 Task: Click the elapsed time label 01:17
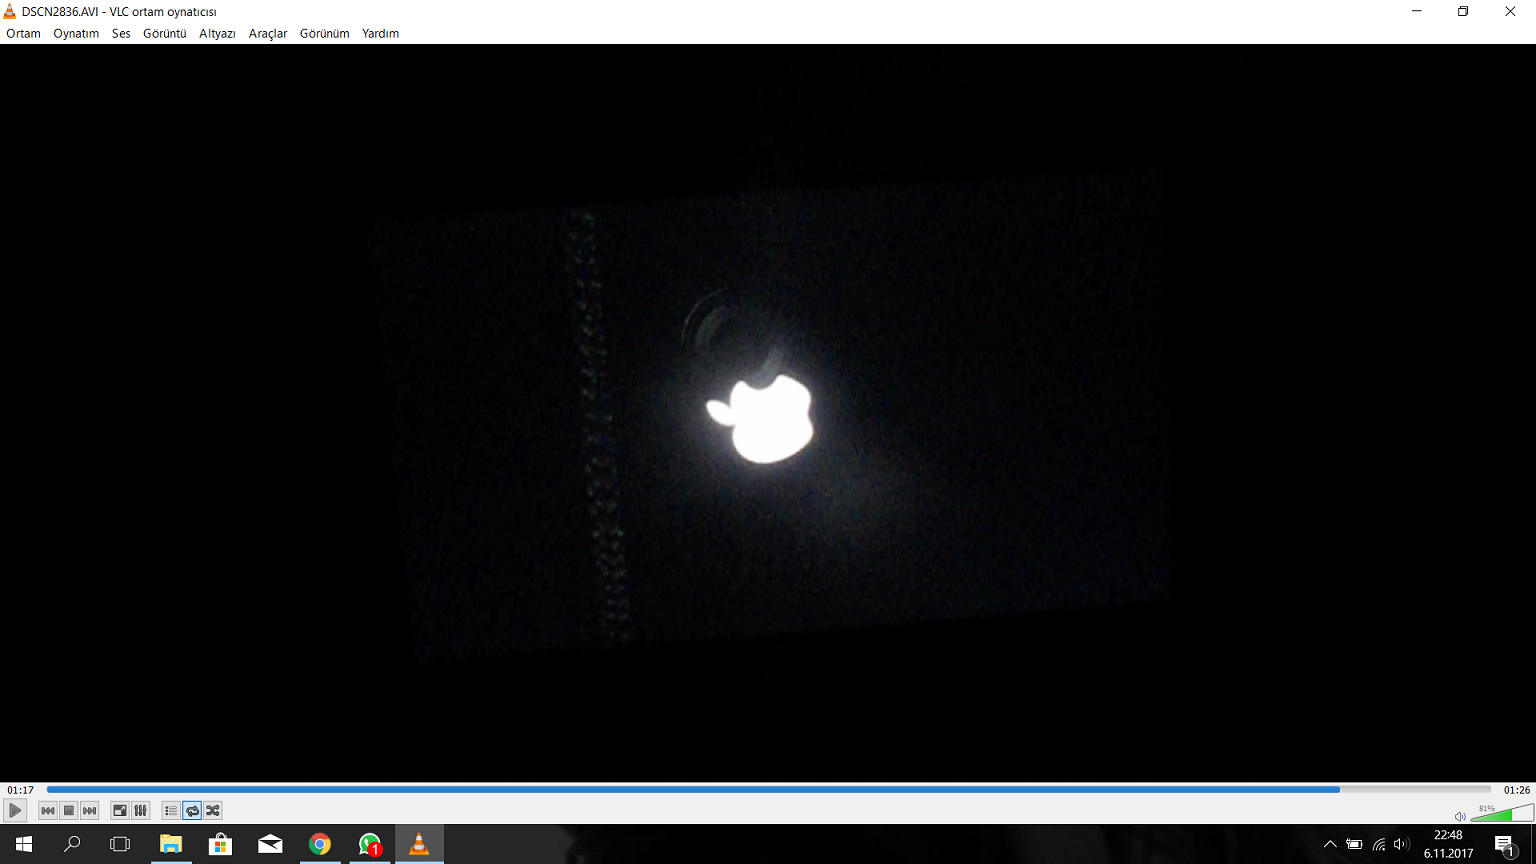(x=20, y=790)
